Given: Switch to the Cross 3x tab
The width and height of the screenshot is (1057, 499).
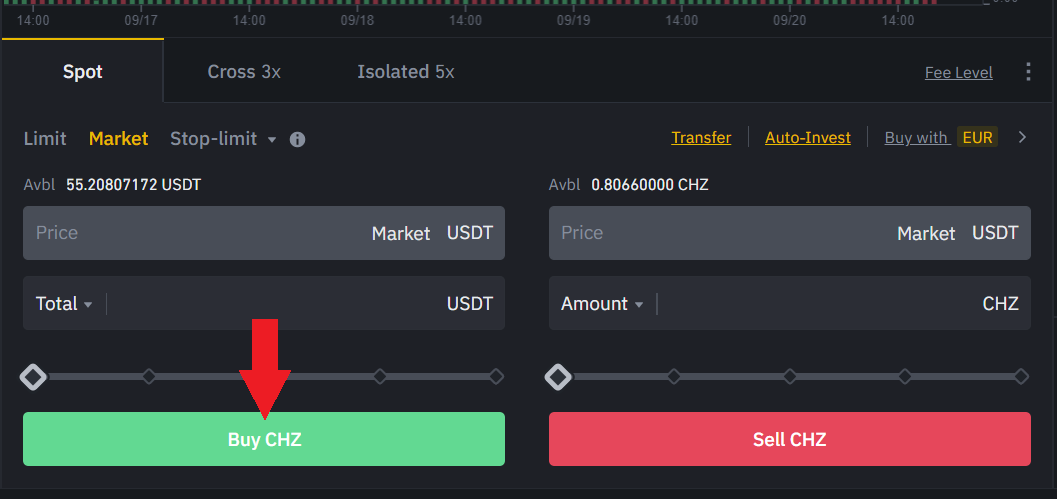Looking at the screenshot, I should (x=244, y=72).
